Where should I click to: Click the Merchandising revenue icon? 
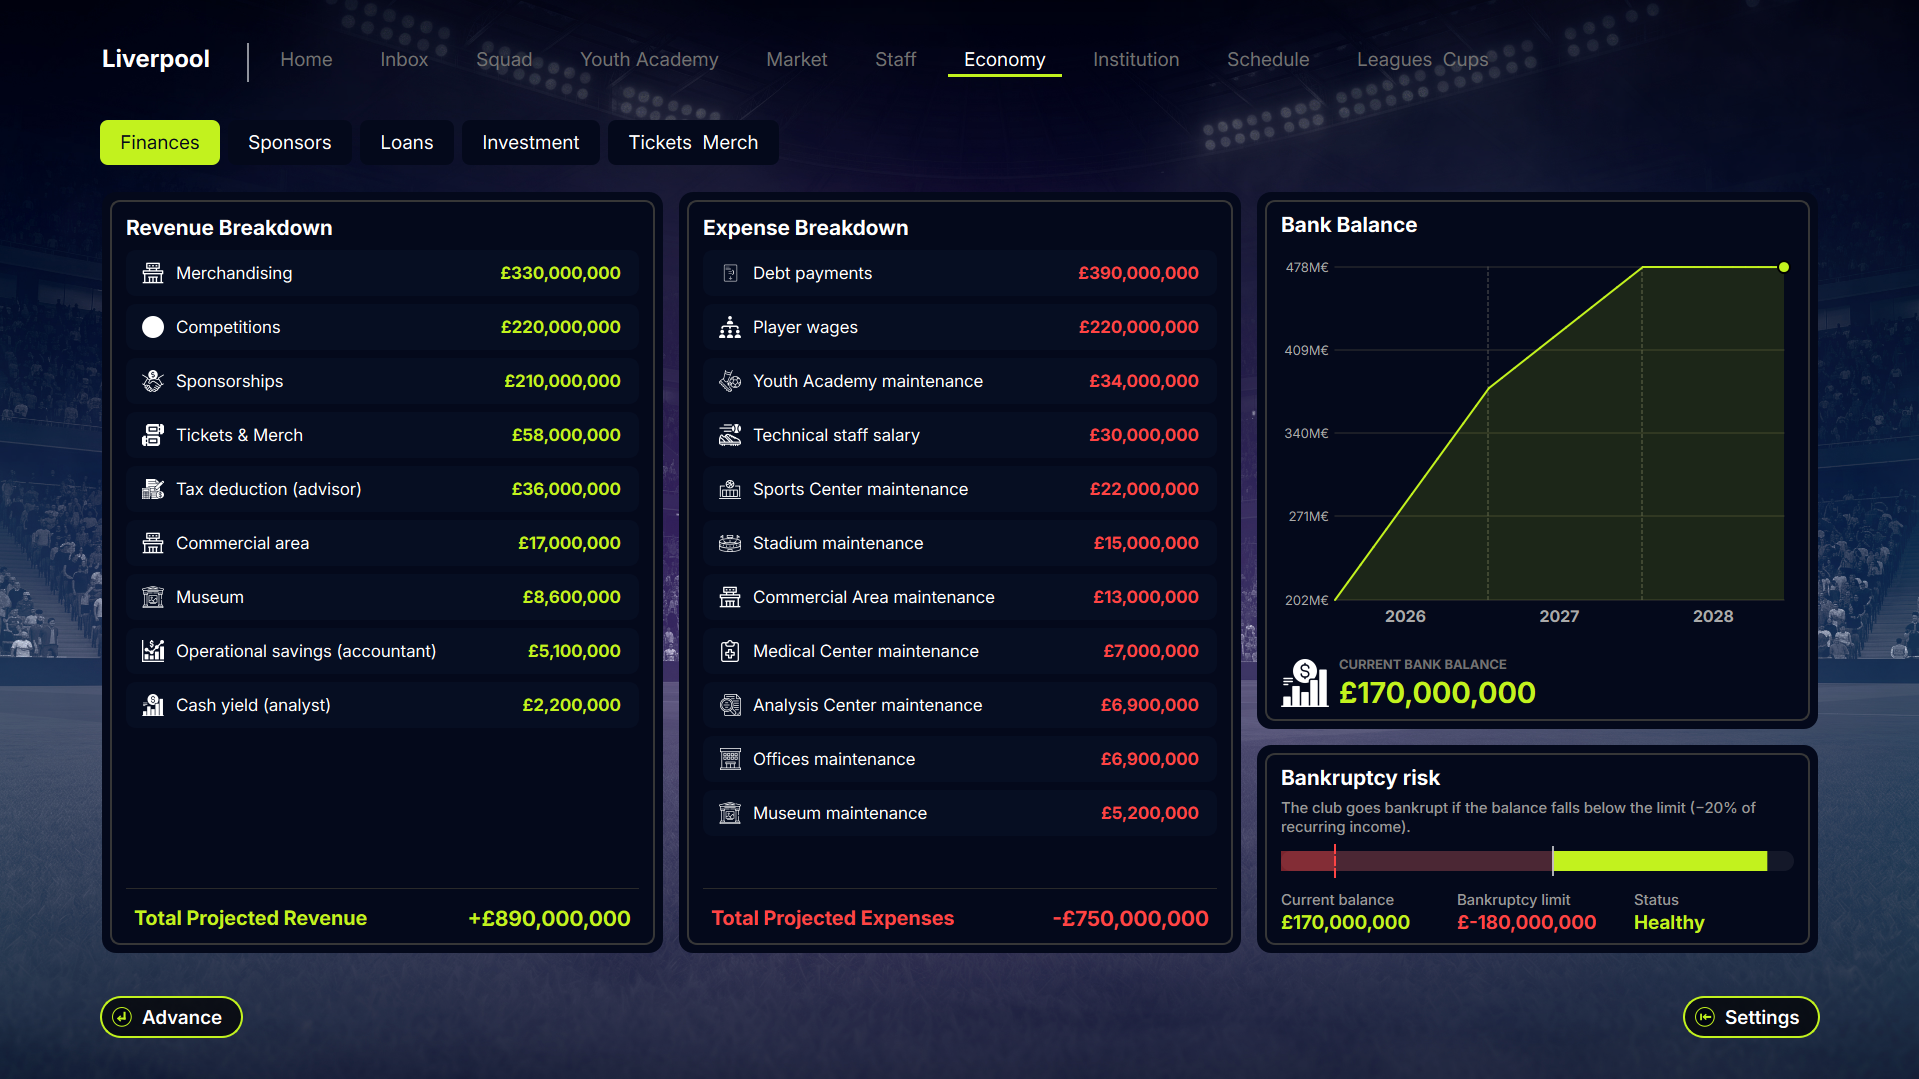[x=153, y=273]
